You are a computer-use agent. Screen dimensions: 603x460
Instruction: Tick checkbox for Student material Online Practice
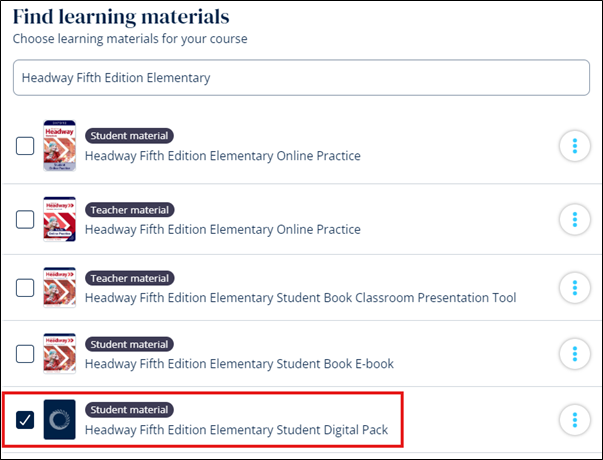coord(25,146)
